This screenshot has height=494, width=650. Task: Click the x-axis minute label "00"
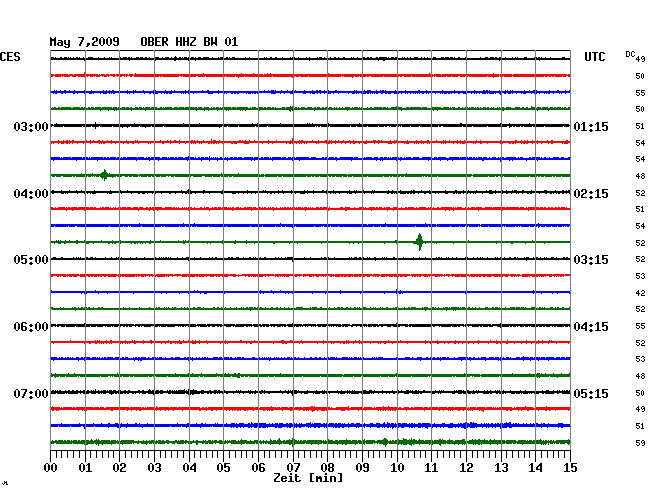pyautogui.click(x=51, y=467)
